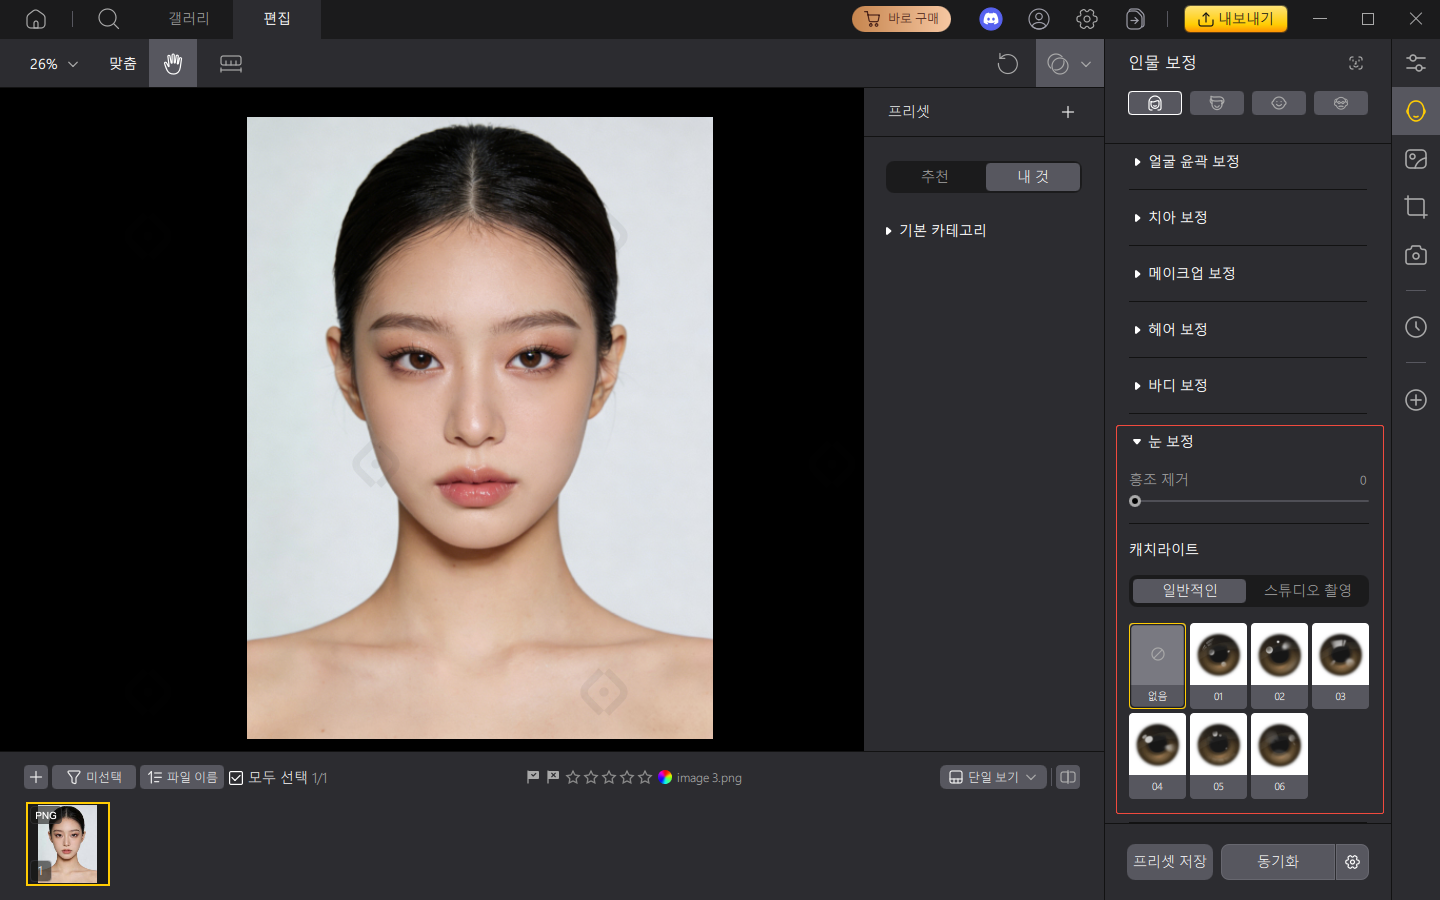Click the 프리셋 저장 button
Image resolution: width=1440 pixels, height=900 pixels.
(1169, 862)
